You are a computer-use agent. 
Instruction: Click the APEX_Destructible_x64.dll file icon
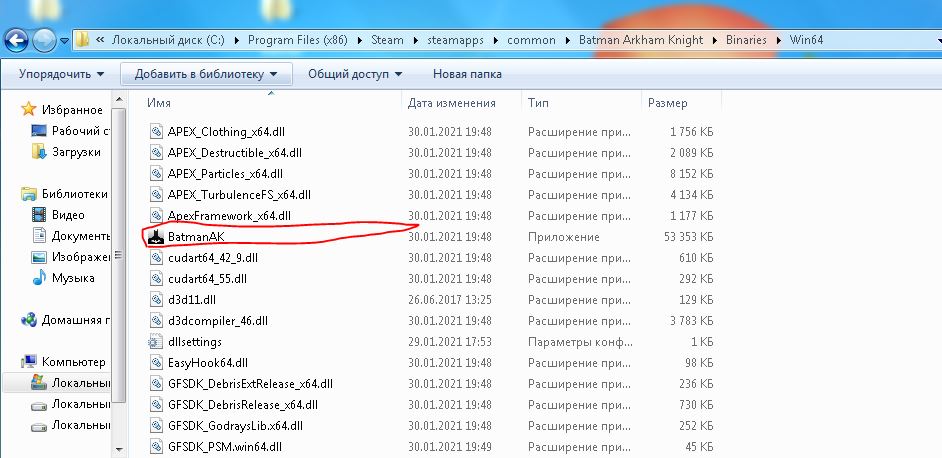pyautogui.click(x=156, y=153)
